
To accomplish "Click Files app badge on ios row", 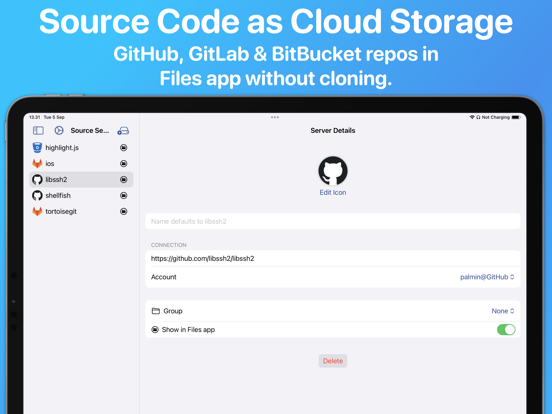I will tap(124, 164).
